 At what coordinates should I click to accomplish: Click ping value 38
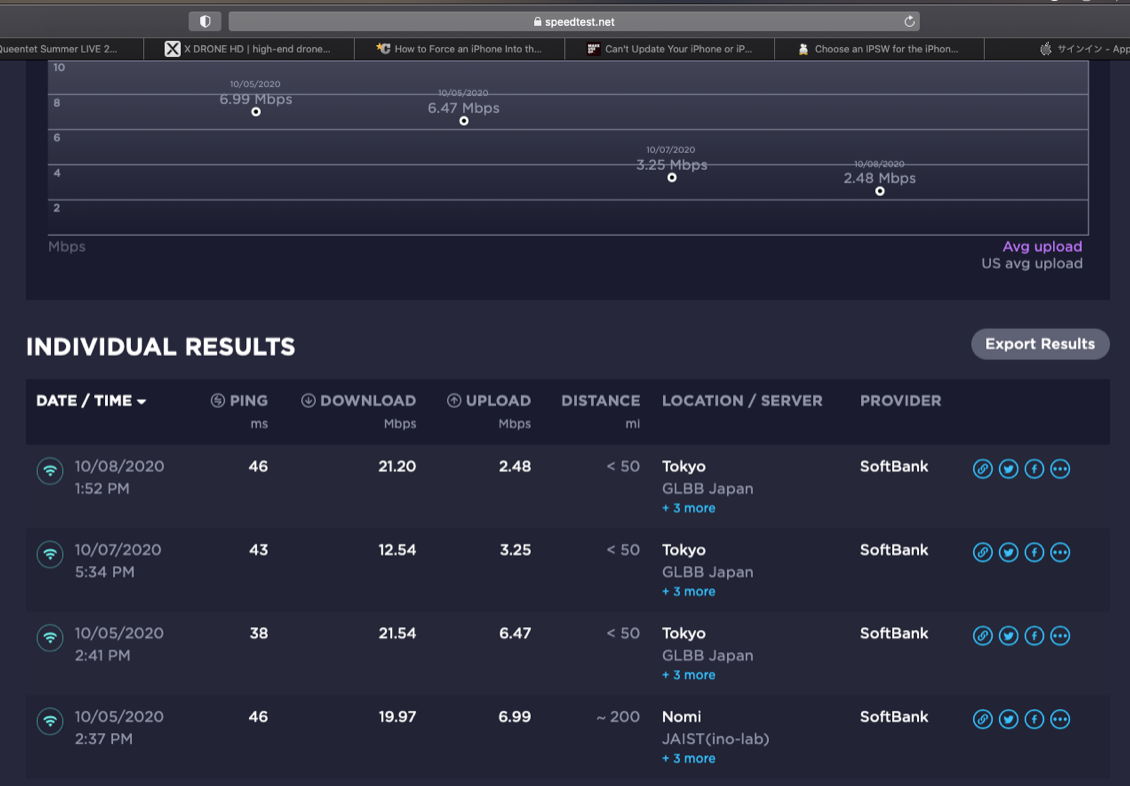[x=259, y=634]
